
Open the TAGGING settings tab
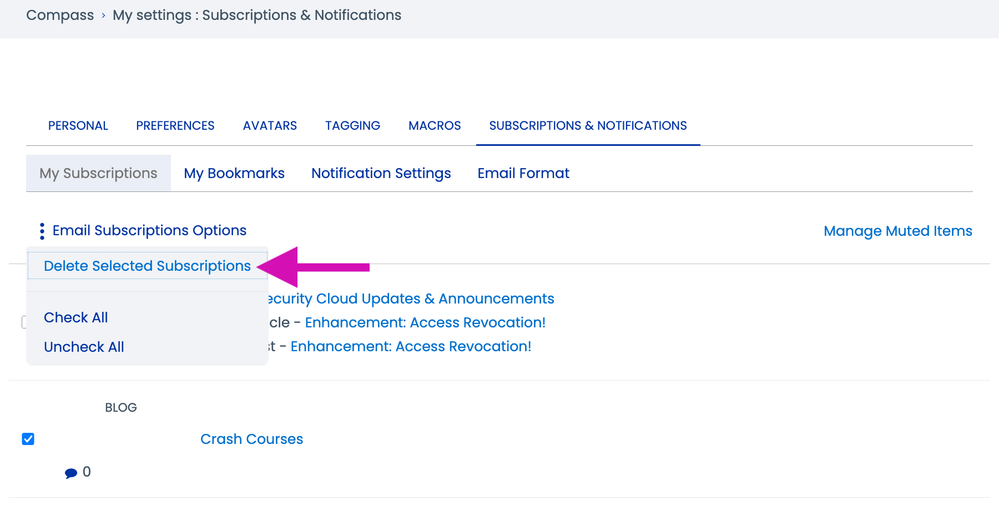[x=352, y=126]
